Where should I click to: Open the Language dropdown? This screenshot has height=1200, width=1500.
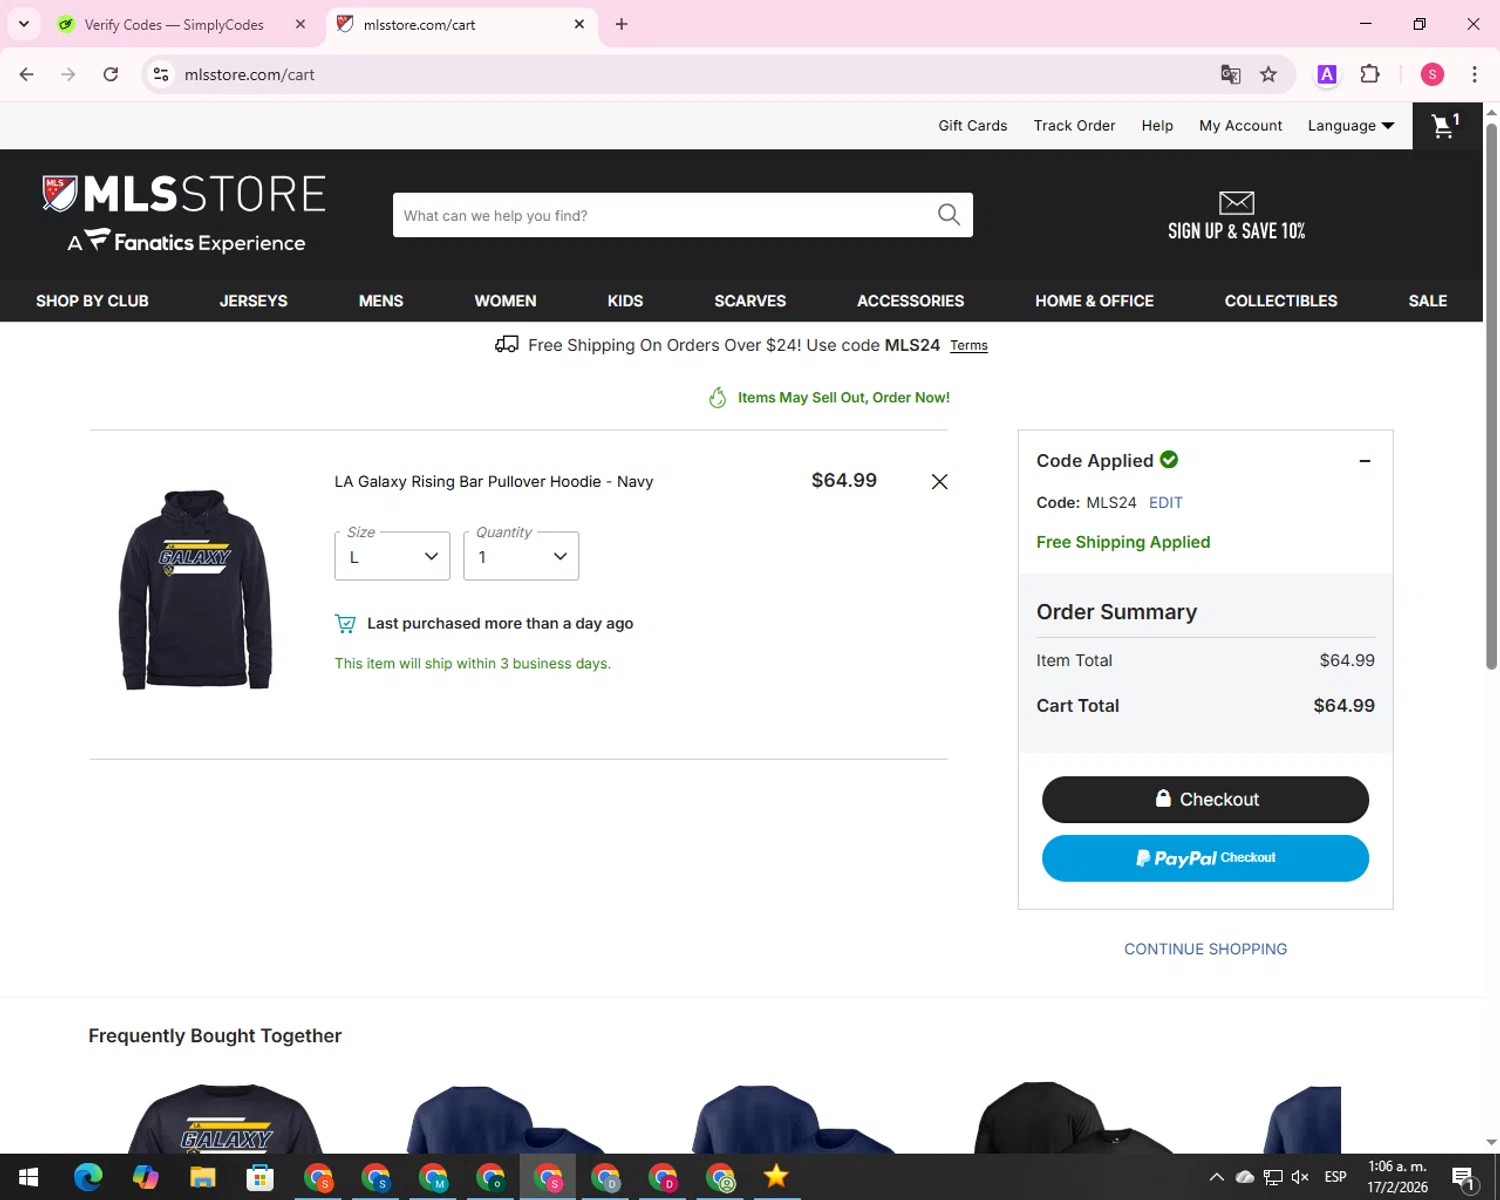pos(1350,126)
